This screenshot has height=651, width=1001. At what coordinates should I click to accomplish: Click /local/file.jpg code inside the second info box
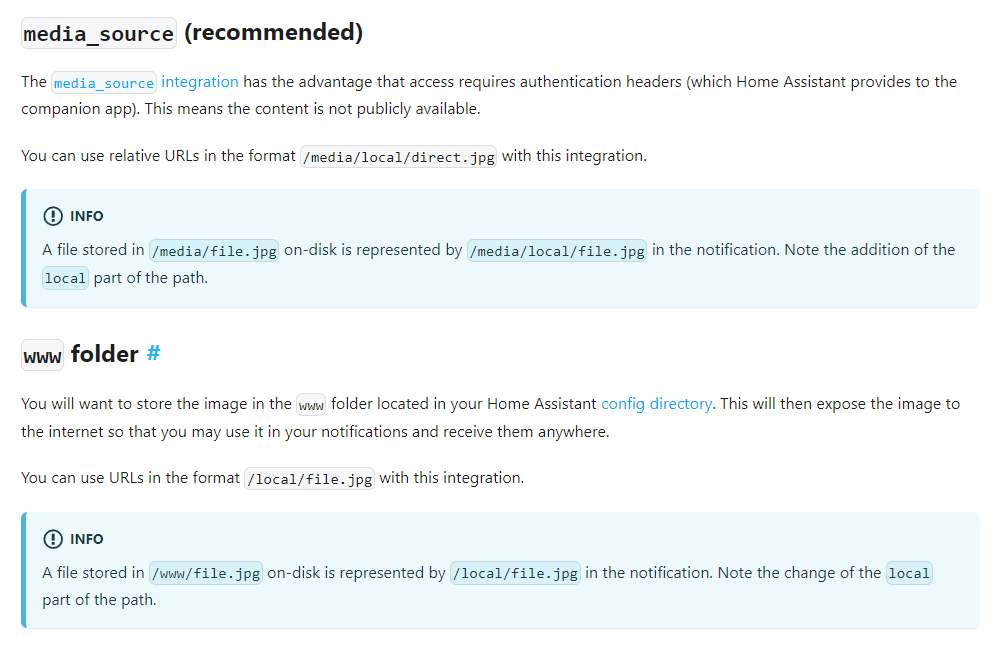515,574
